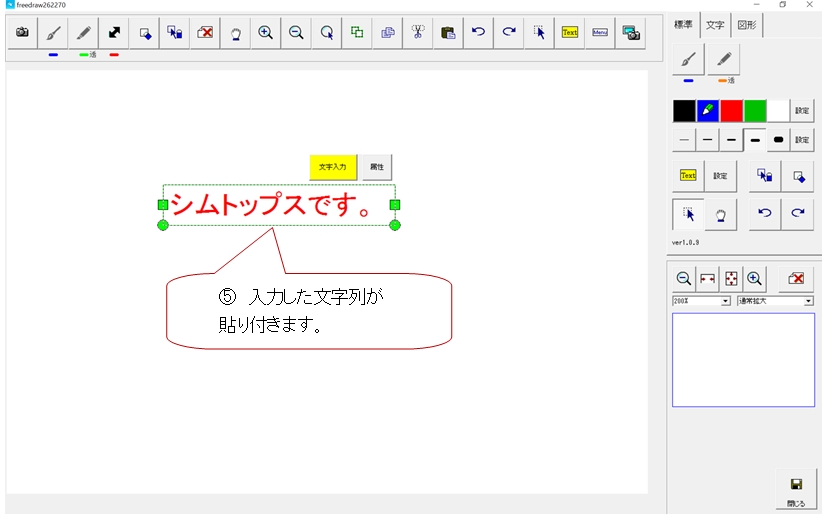Switch to the 標準 tab
The width and height of the screenshot is (830, 519).
[683, 24]
